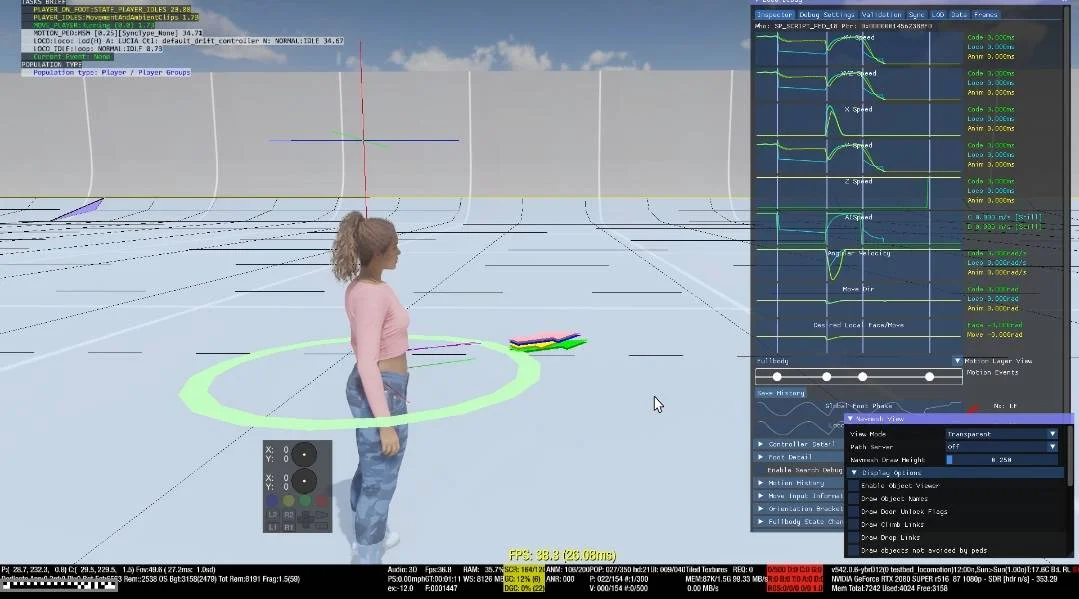1079x599 pixels.
Task: Enable the Enable Object Viewer checkbox
Action: pos(853,485)
